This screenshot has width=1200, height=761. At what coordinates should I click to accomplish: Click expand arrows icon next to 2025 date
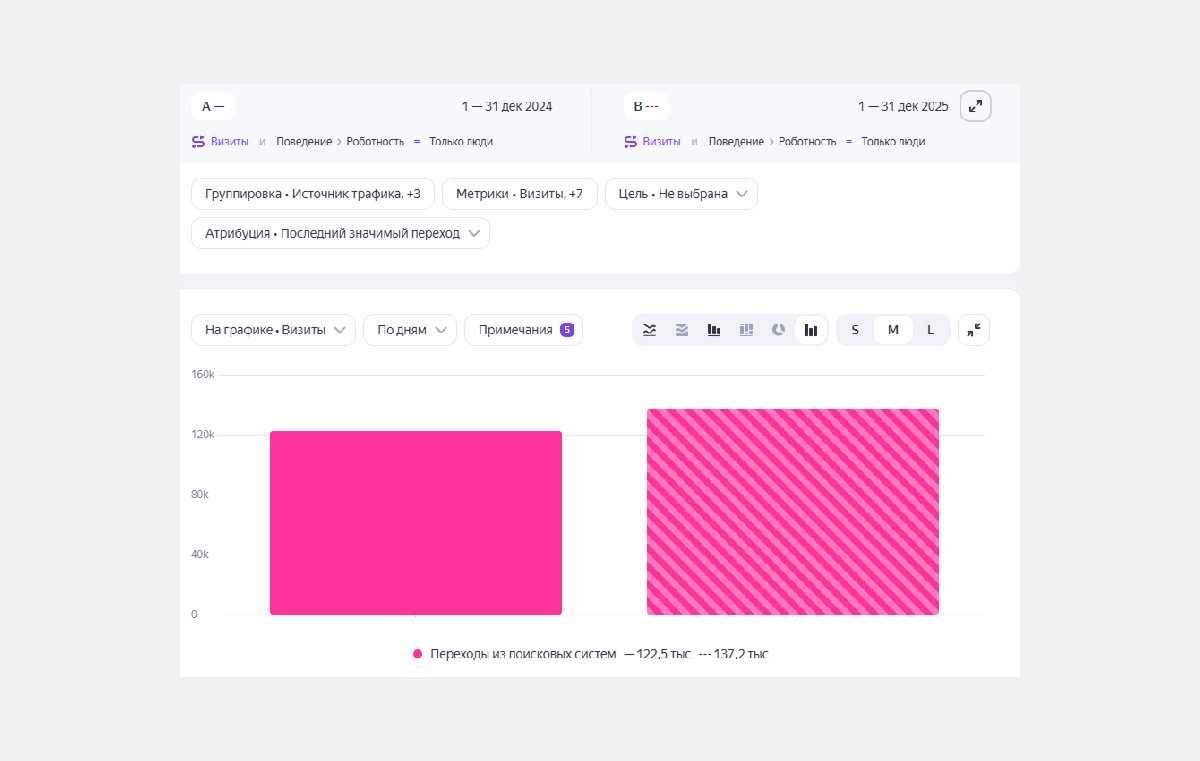(x=976, y=106)
